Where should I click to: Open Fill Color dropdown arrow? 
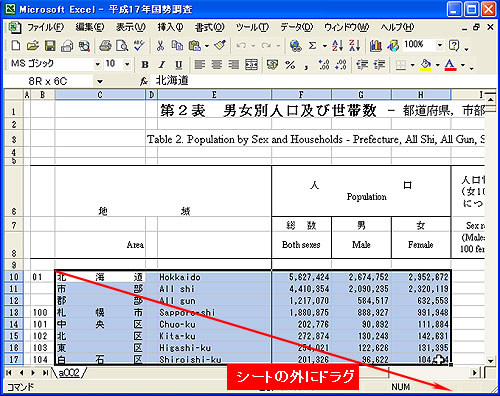click(438, 65)
